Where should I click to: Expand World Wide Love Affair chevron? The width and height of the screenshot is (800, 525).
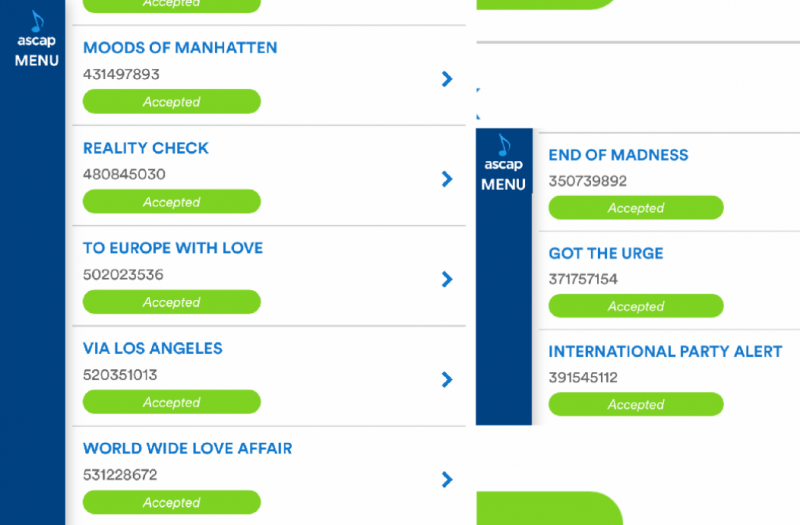[x=447, y=479]
